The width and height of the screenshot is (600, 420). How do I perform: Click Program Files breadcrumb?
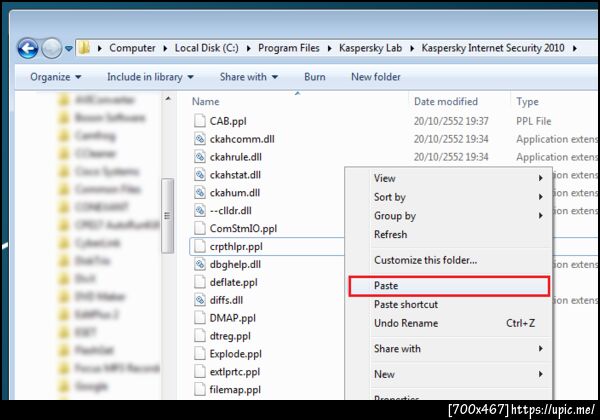coord(289,48)
